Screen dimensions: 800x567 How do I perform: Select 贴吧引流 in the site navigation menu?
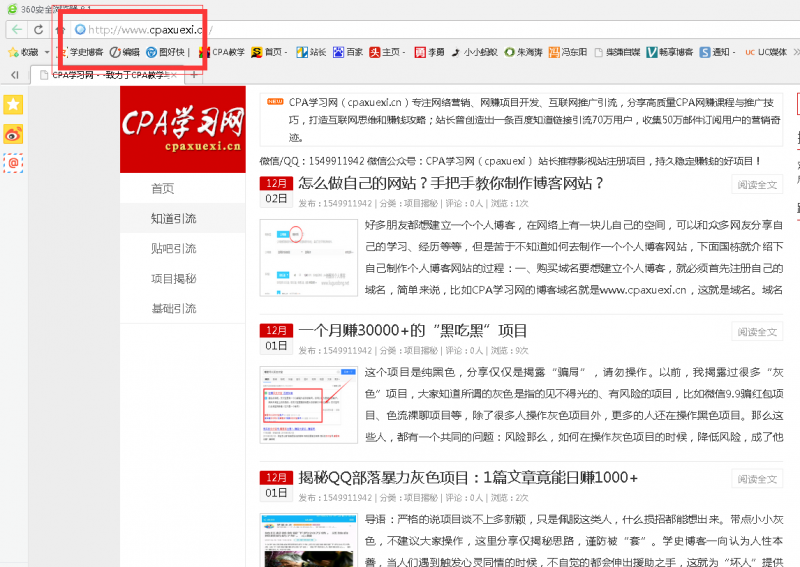(x=173, y=248)
